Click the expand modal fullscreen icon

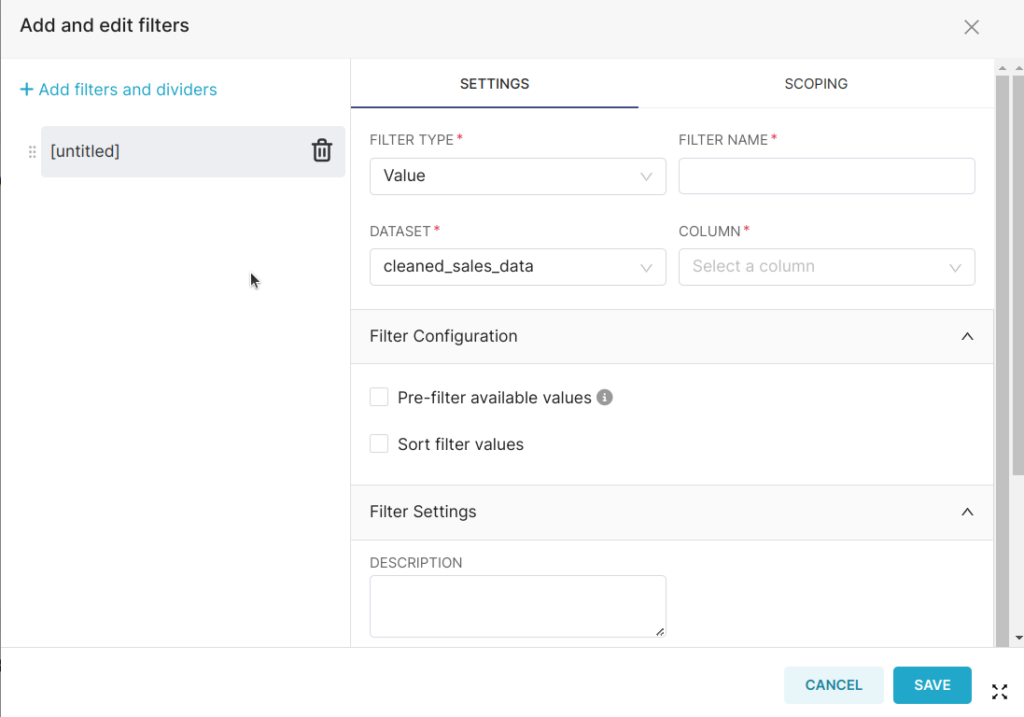(x=999, y=692)
